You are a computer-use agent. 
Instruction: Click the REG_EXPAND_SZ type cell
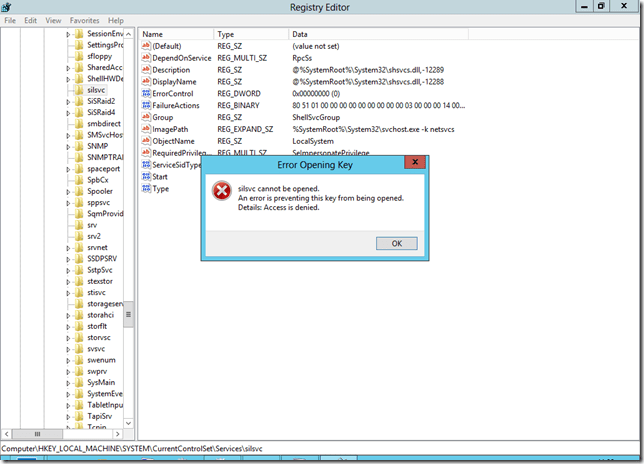click(x=245, y=129)
